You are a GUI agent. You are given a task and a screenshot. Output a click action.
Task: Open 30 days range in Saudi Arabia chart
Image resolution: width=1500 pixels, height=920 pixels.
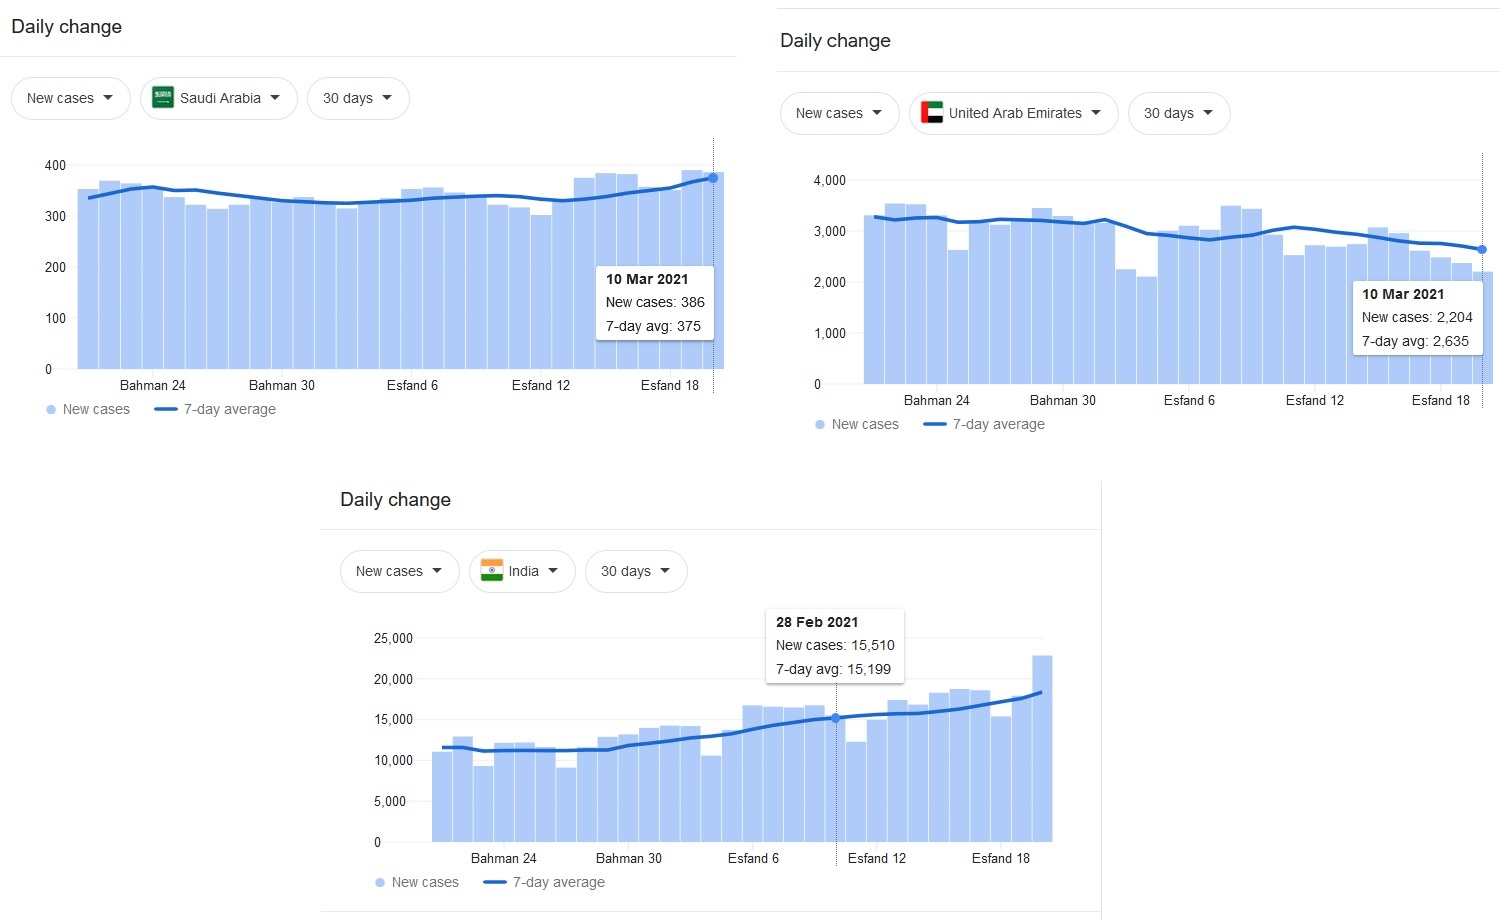tap(358, 98)
